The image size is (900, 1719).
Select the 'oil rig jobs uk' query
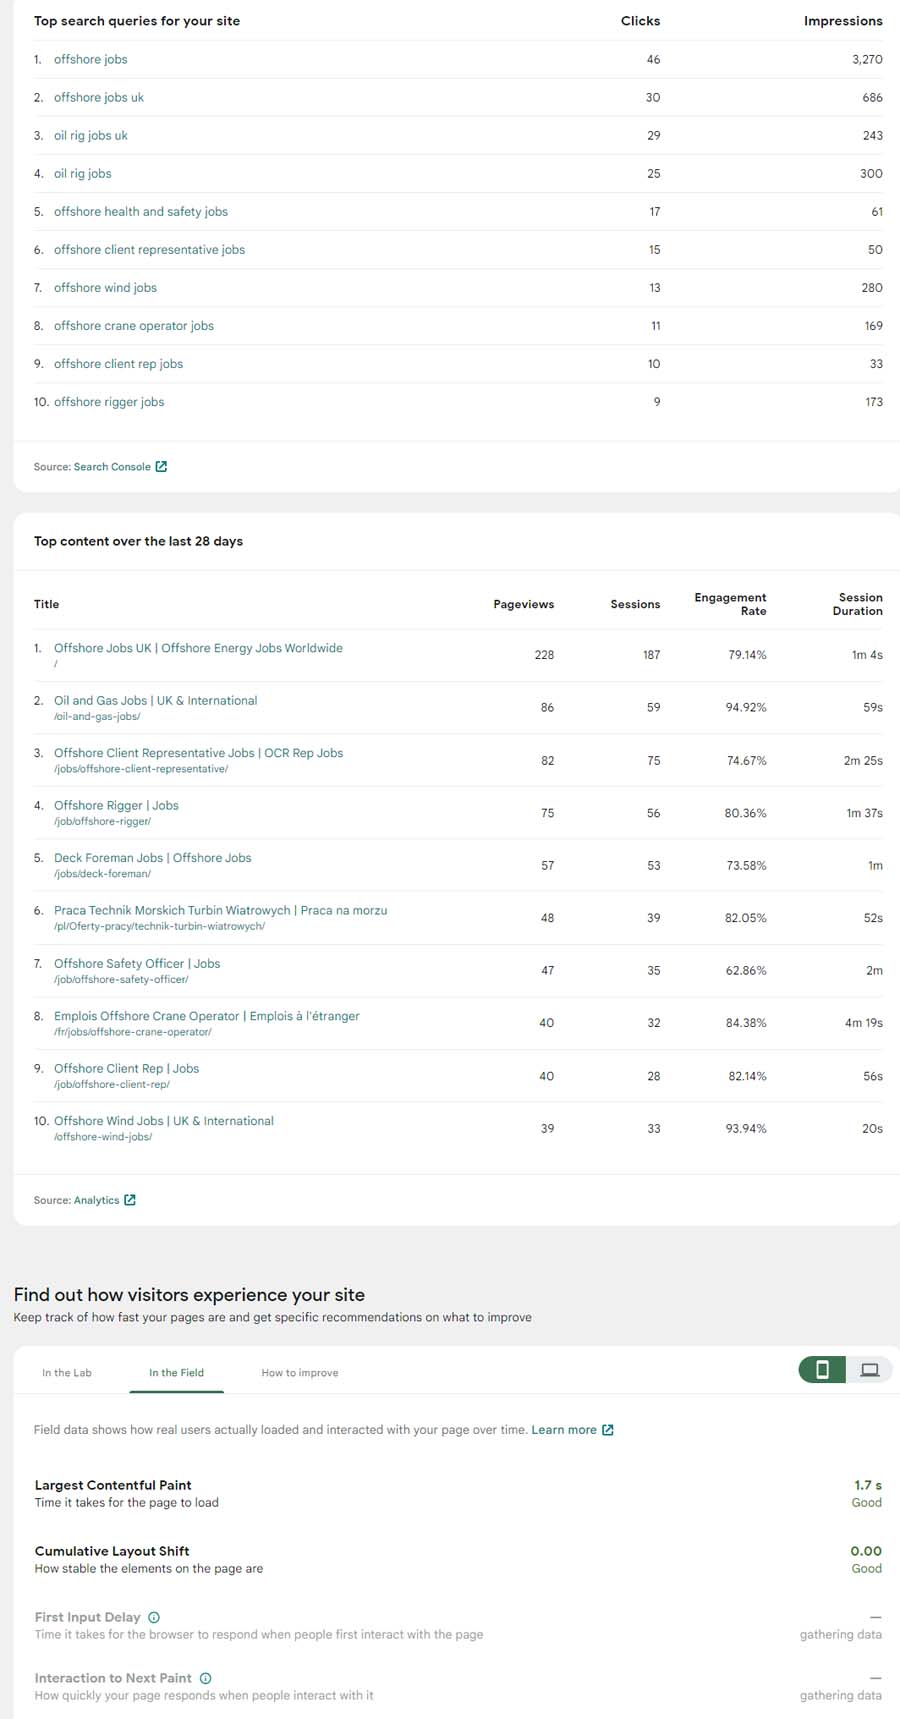click(x=90, y=135)
